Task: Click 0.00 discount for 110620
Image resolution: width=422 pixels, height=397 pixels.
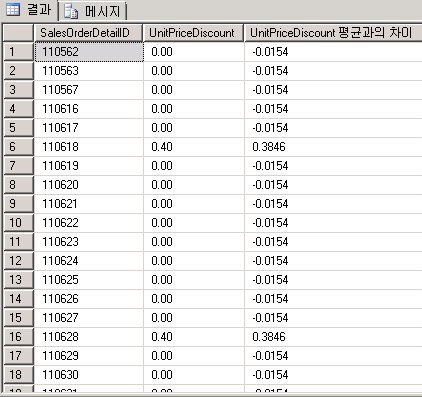Action: [x=194, y=185]
